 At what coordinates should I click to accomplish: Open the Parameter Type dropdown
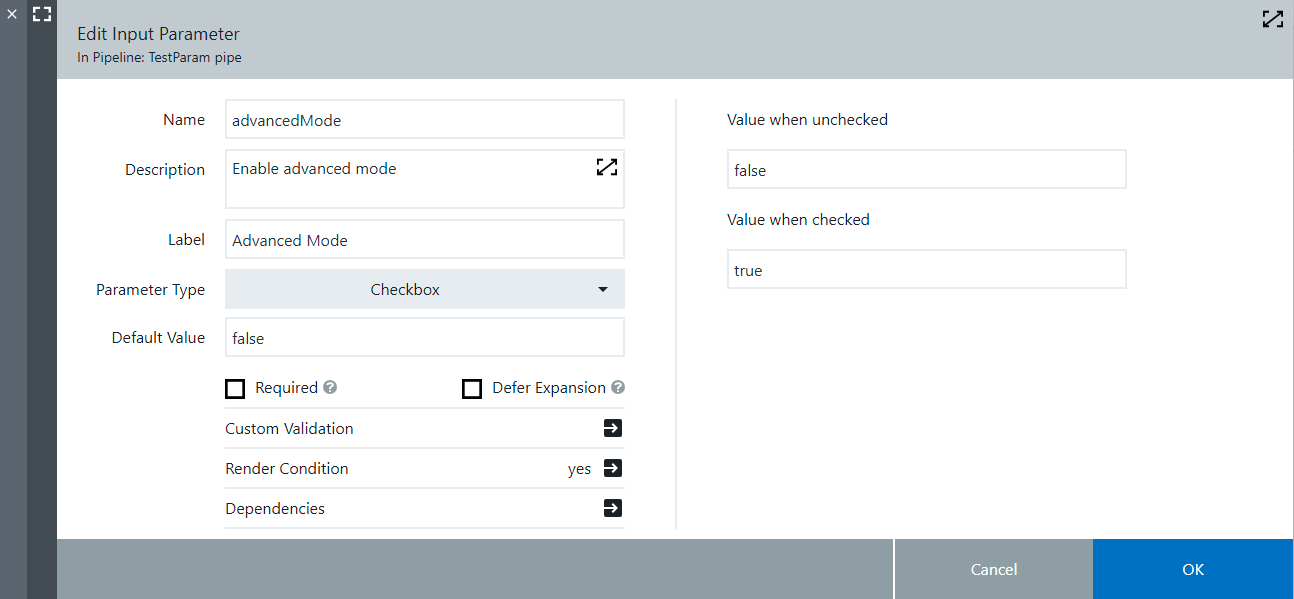point(425,289)
